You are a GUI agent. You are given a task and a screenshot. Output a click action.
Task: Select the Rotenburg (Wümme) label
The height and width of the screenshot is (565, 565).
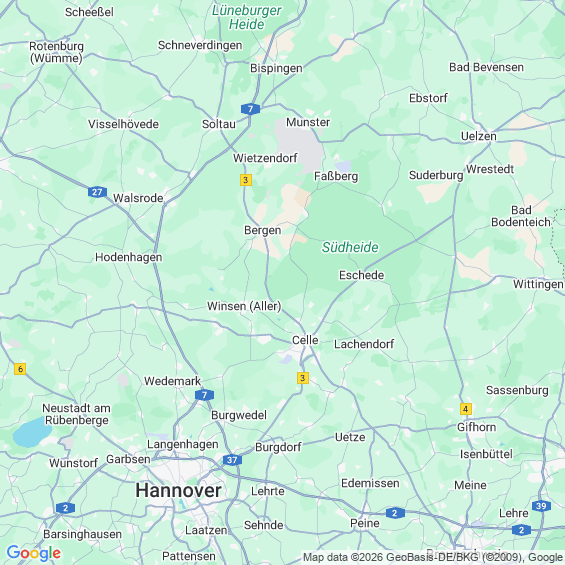pyautogui.click(x=56, y=52)
